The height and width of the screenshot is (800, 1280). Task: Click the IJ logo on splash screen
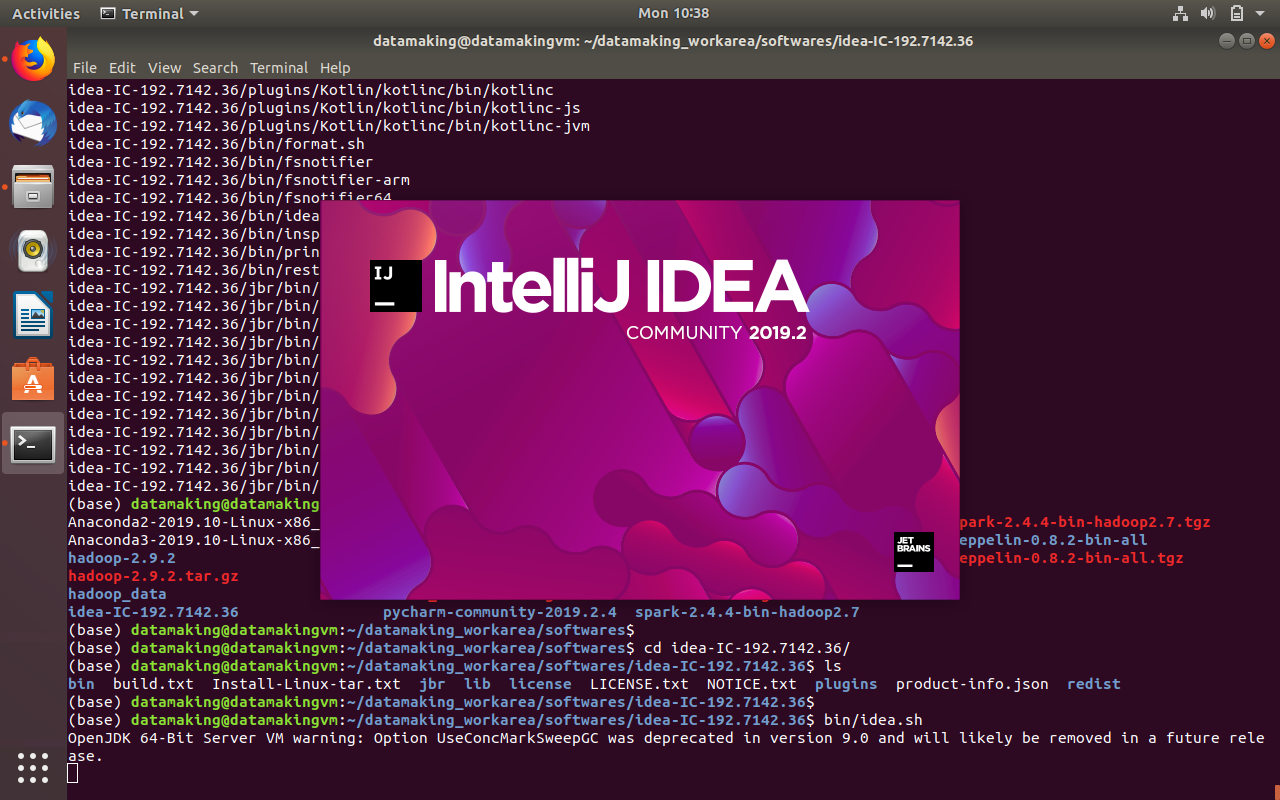[396, 286]
